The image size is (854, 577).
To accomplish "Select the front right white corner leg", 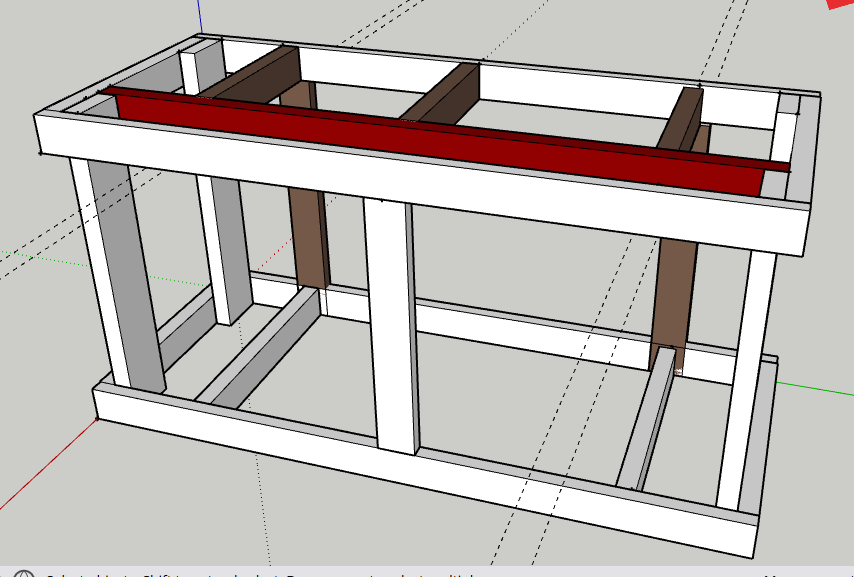I will pyautogui.click(x=747, y=381).
